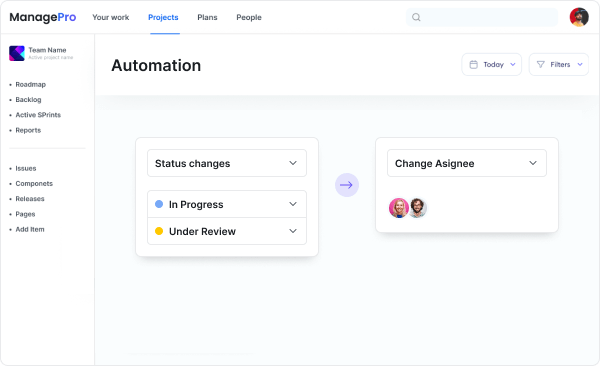600x366 pixels.
Task: Expand the Change Asignee dropdown
Action: click(x=467, y=163)
